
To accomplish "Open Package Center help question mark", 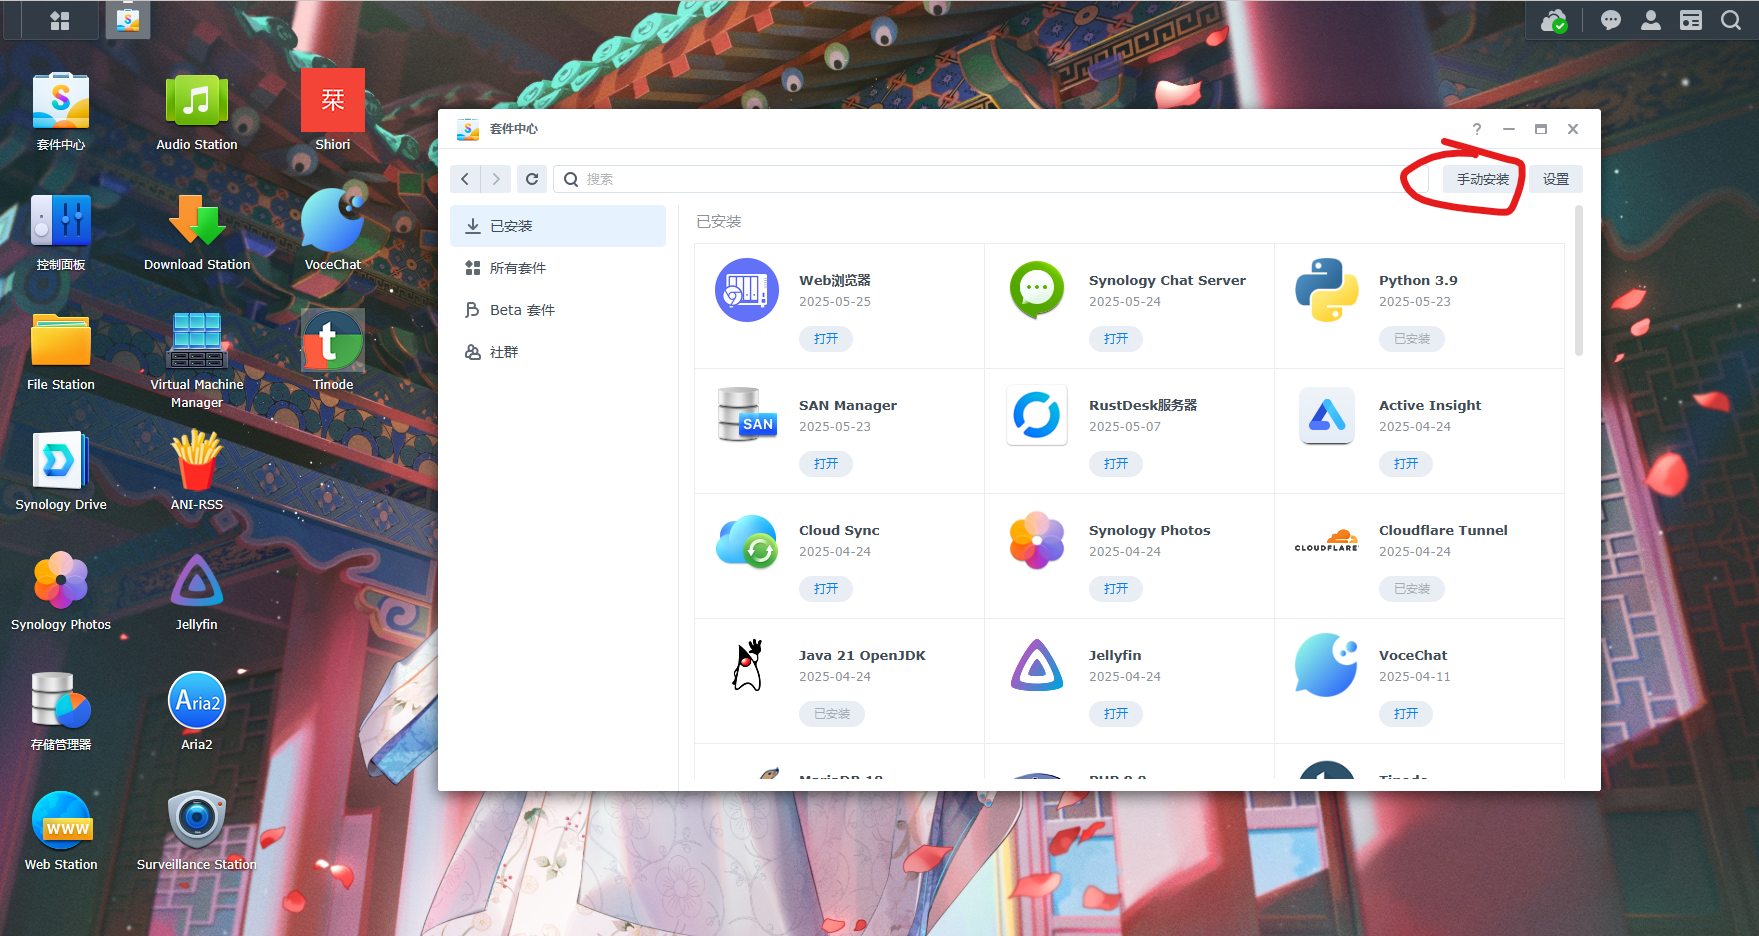I will 1477,129.
